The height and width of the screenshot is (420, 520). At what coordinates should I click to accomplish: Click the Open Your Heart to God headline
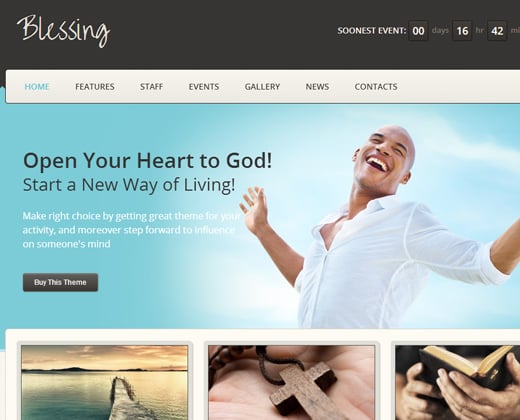[x=148, y=161]
